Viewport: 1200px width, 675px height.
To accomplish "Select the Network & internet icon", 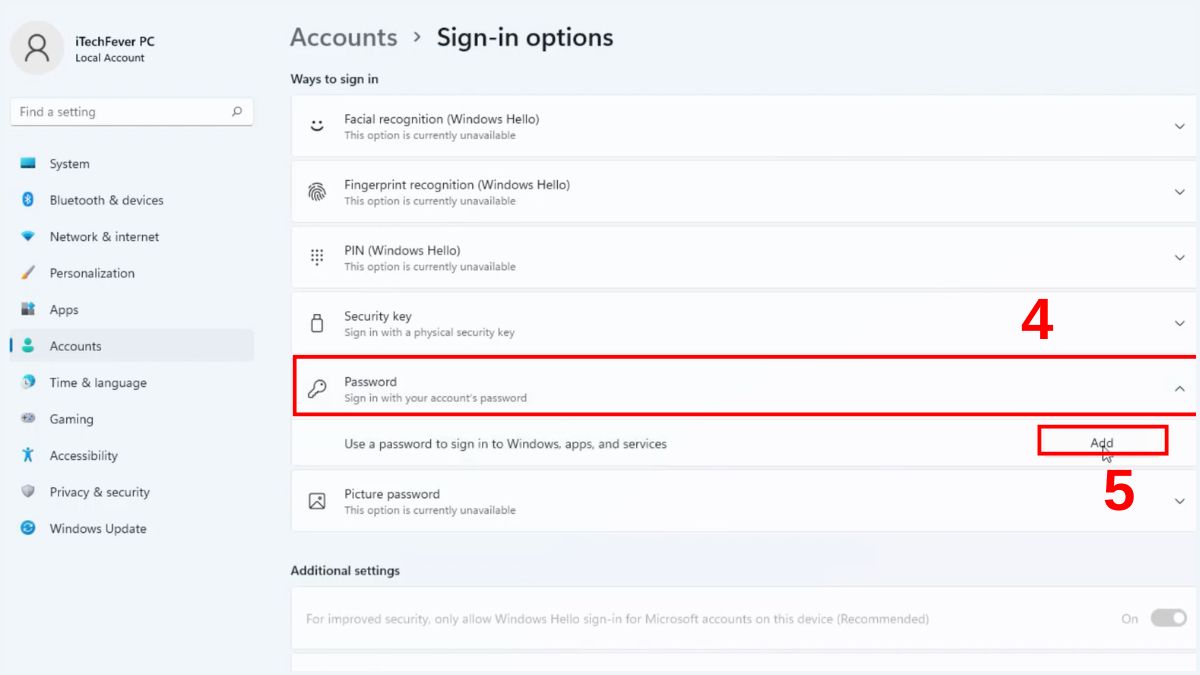I will [x=28, y=237].
